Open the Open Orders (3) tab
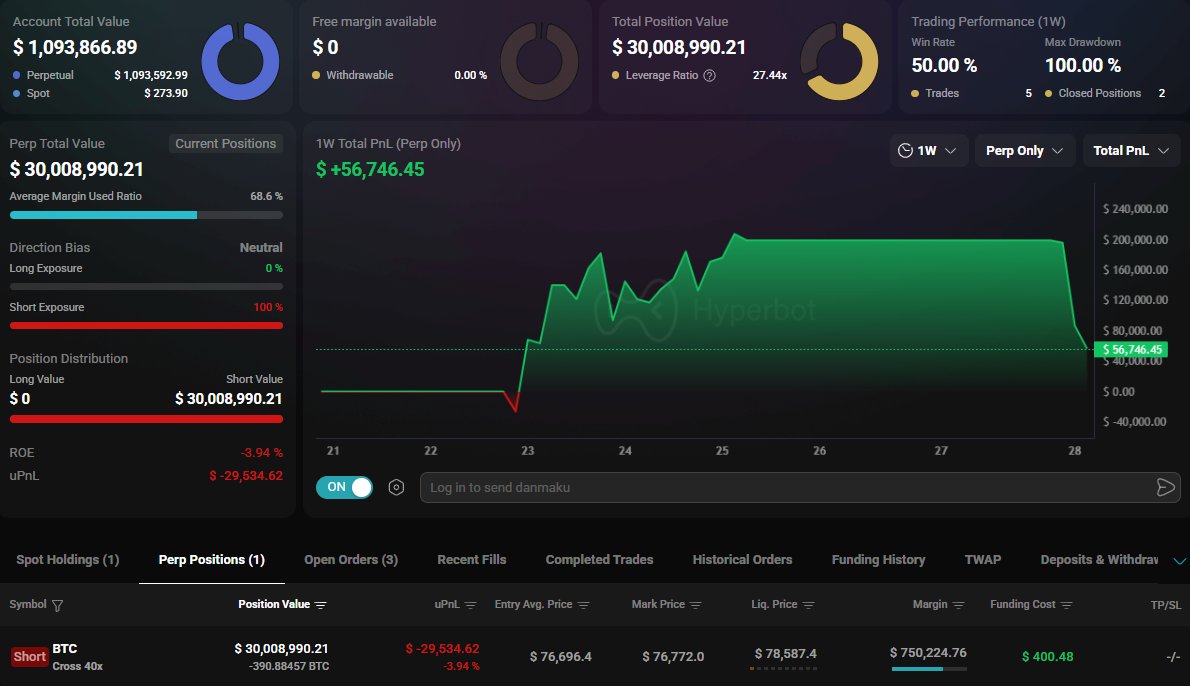 point(351,560)
